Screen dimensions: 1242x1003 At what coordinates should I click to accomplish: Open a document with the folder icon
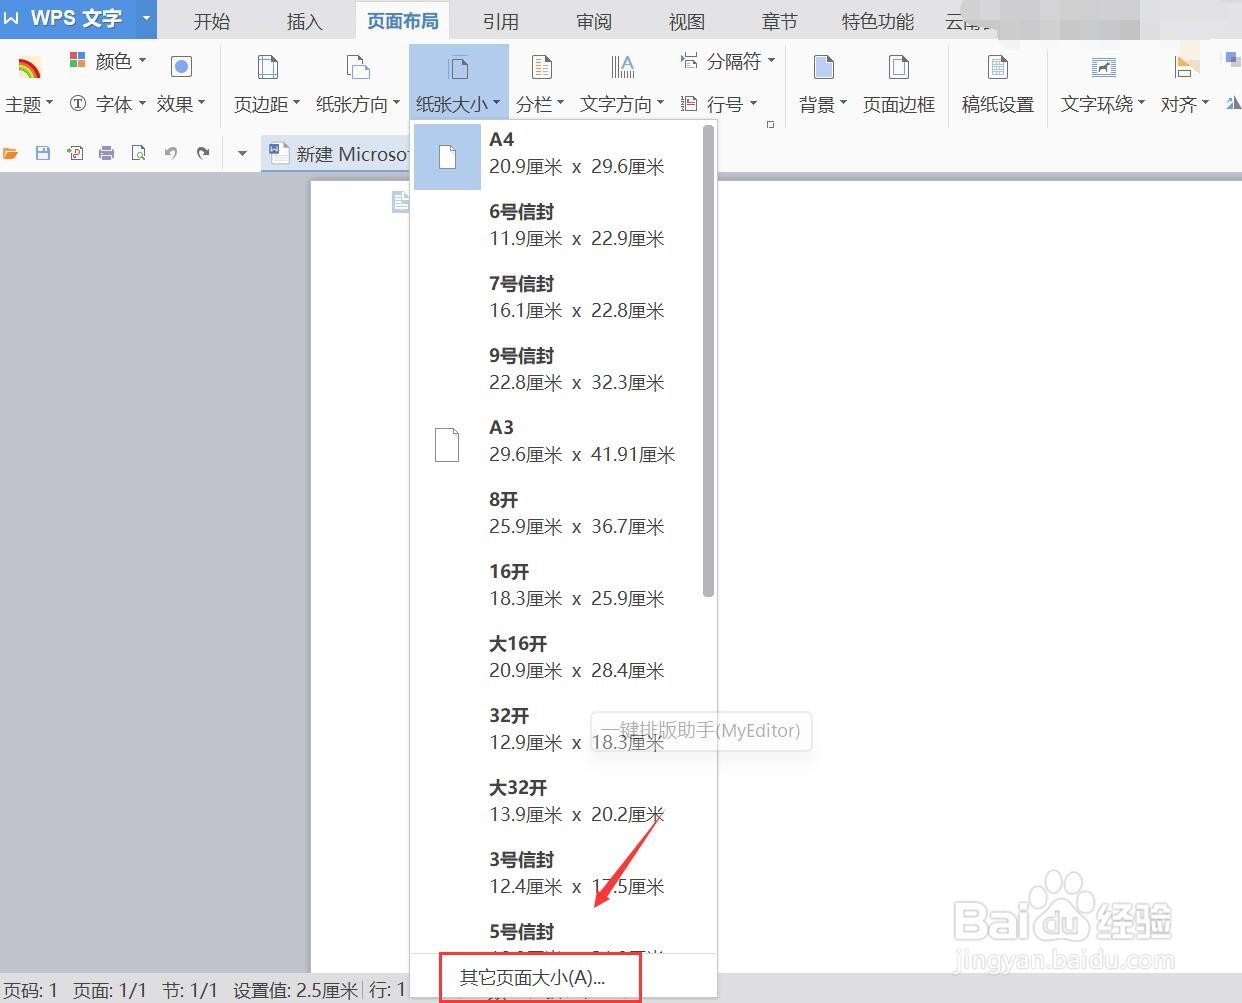point(11,153)
